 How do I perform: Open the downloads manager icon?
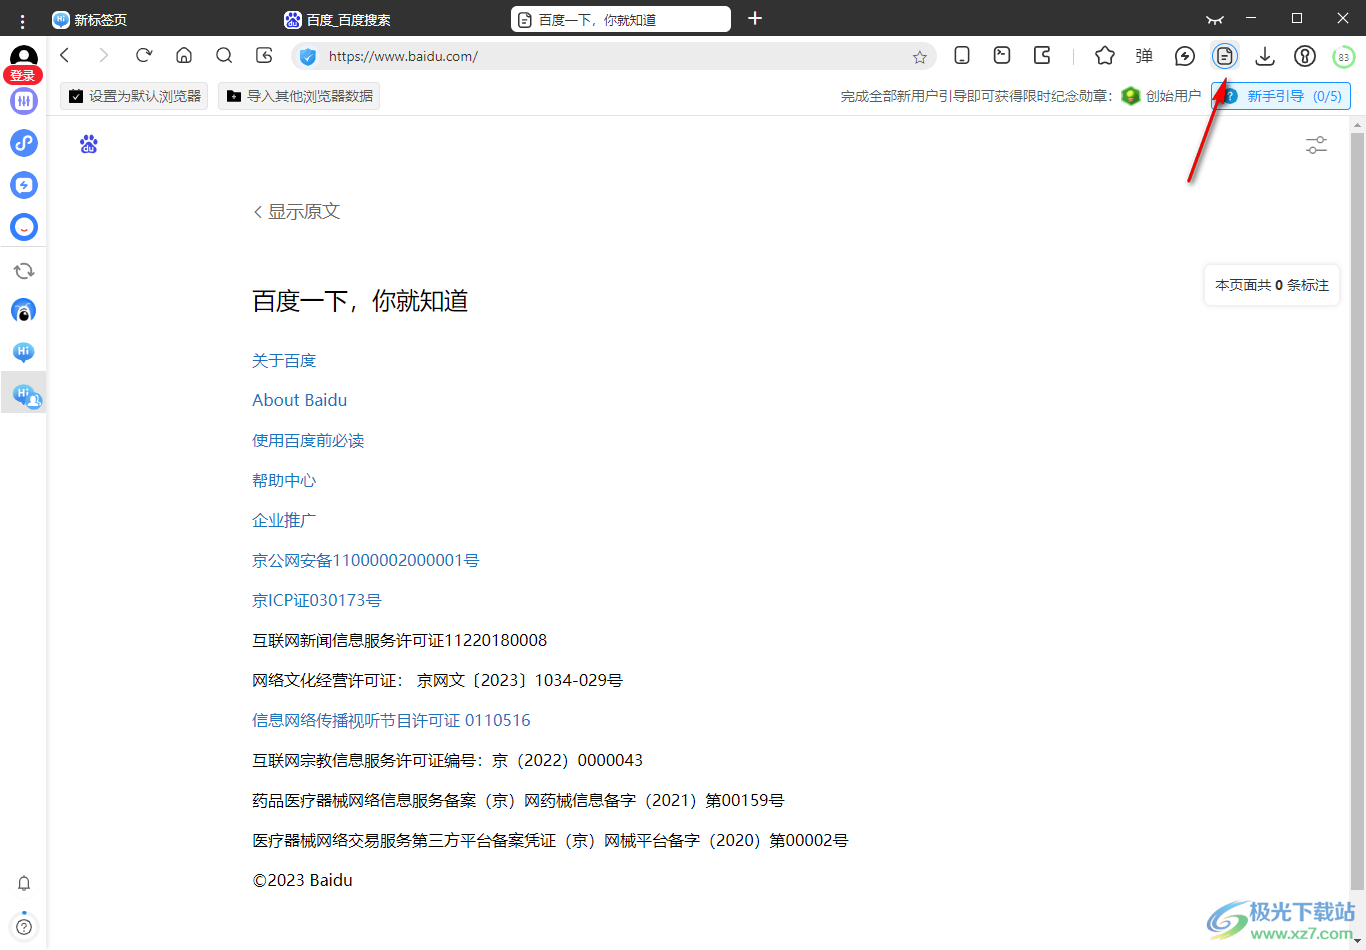pyautogui.click(x=1264, y=56)
